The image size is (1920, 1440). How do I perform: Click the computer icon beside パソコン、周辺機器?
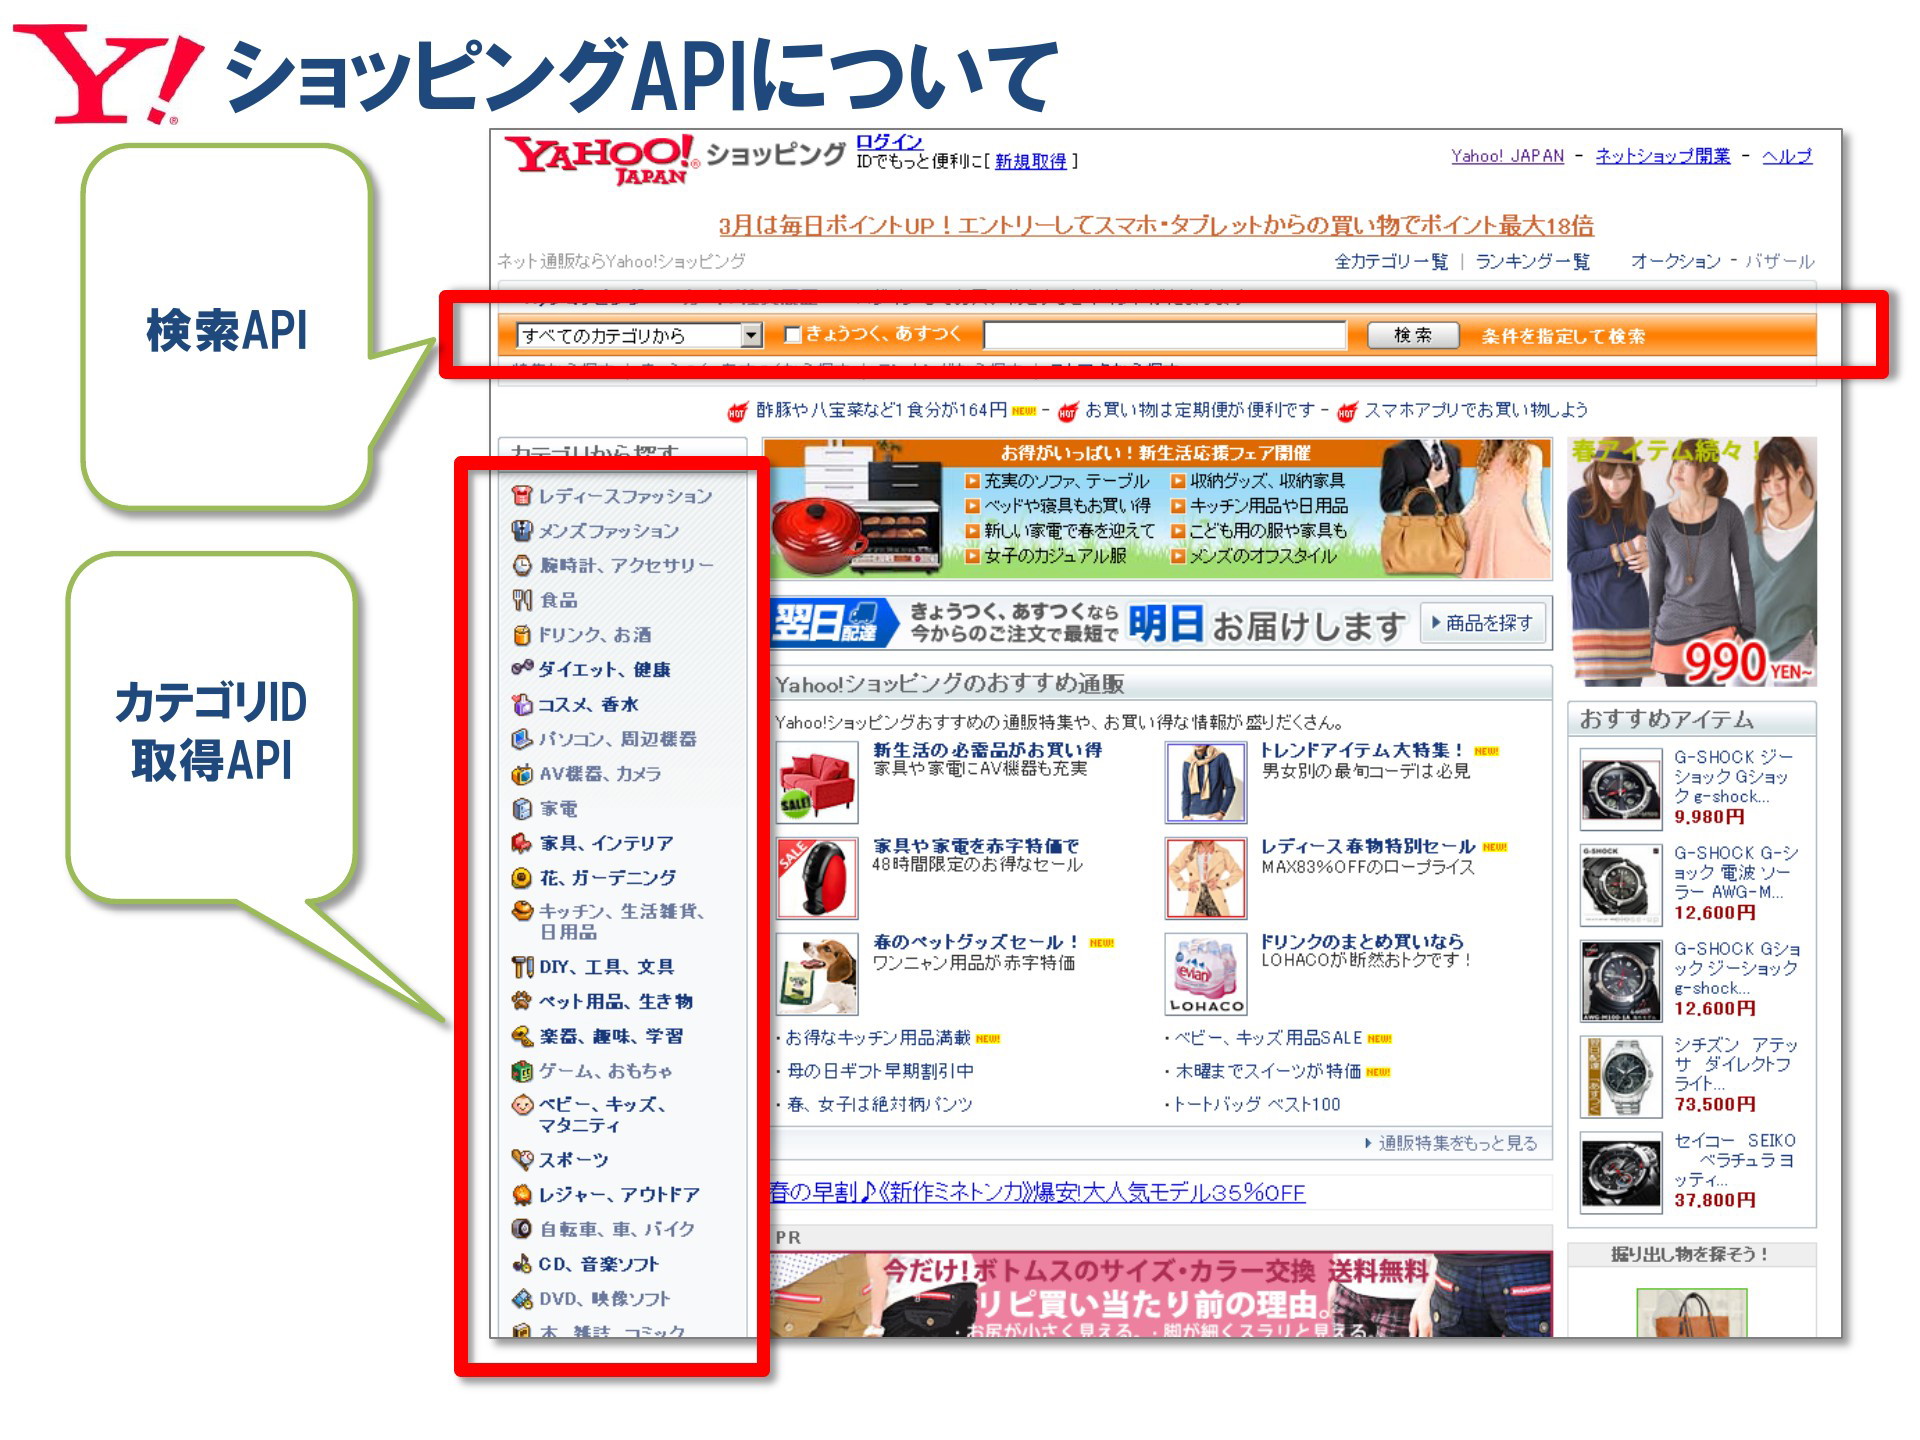pyautogui.click(x=521, y=739)
